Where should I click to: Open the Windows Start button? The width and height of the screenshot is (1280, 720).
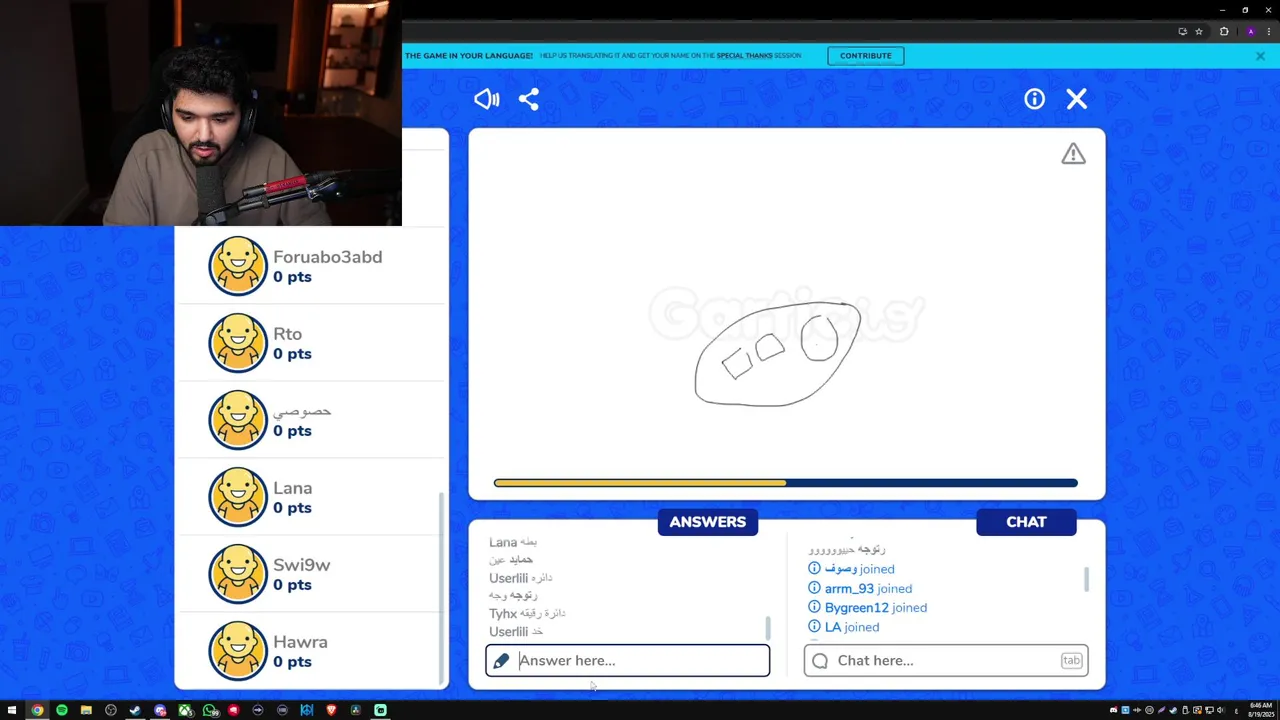(12, 710)
